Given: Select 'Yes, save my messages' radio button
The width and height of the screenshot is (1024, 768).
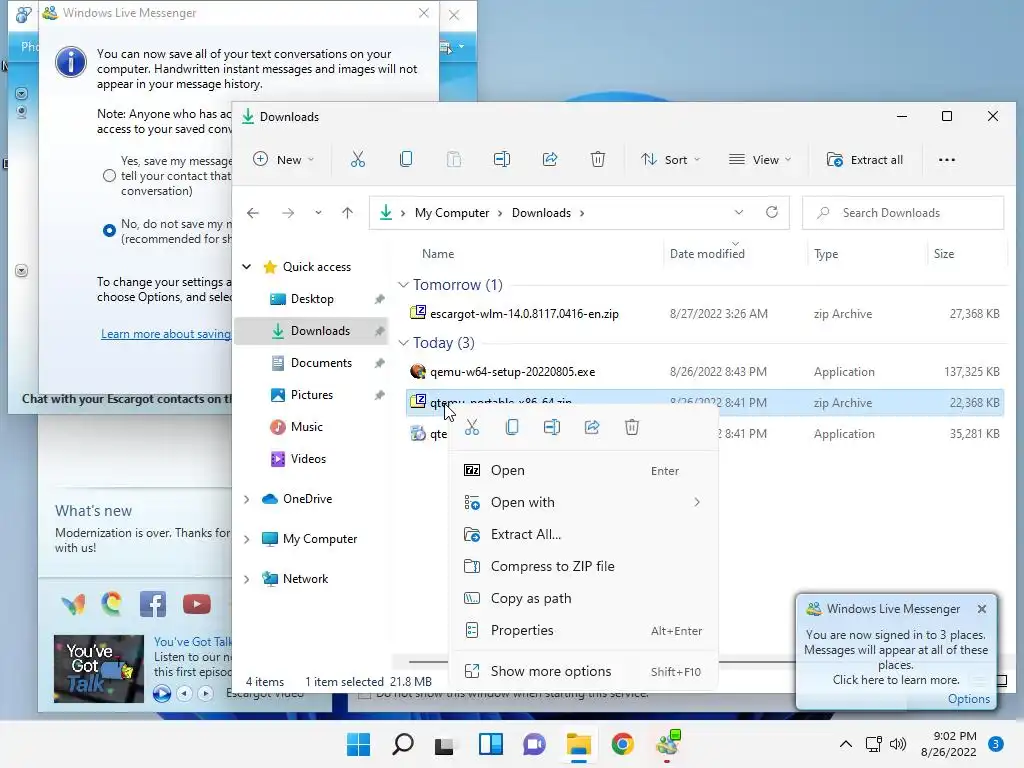Looking at the screenshot, I should [109, 176].
